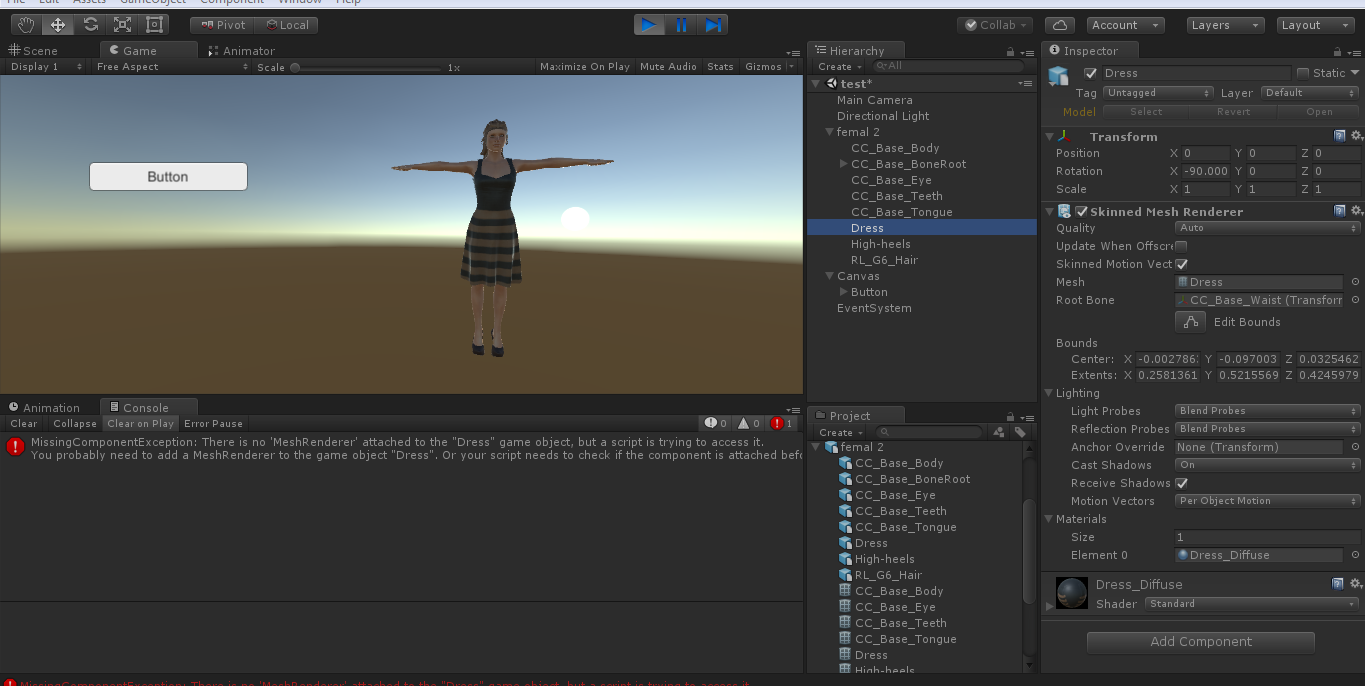The image size is (1365, 686).
Task: Click the Scale slider in Game view
Action: click(x=367, y=68)
